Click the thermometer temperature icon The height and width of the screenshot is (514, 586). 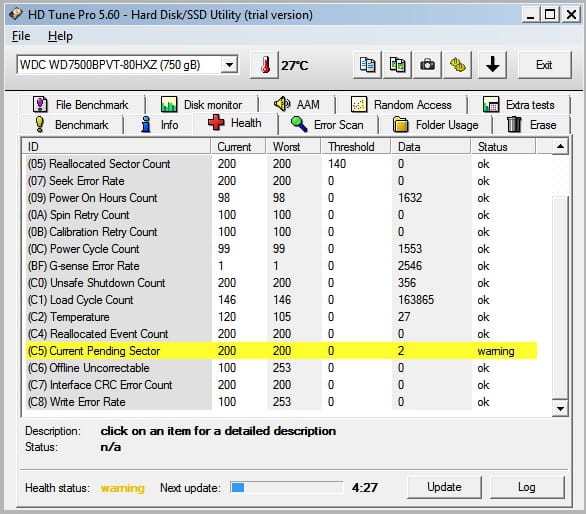tap(265, 65)
